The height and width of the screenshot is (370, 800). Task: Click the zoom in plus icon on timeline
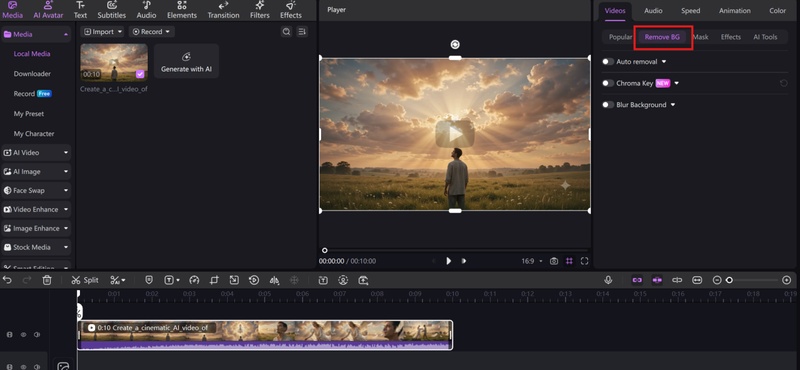[x=786, y=280]
